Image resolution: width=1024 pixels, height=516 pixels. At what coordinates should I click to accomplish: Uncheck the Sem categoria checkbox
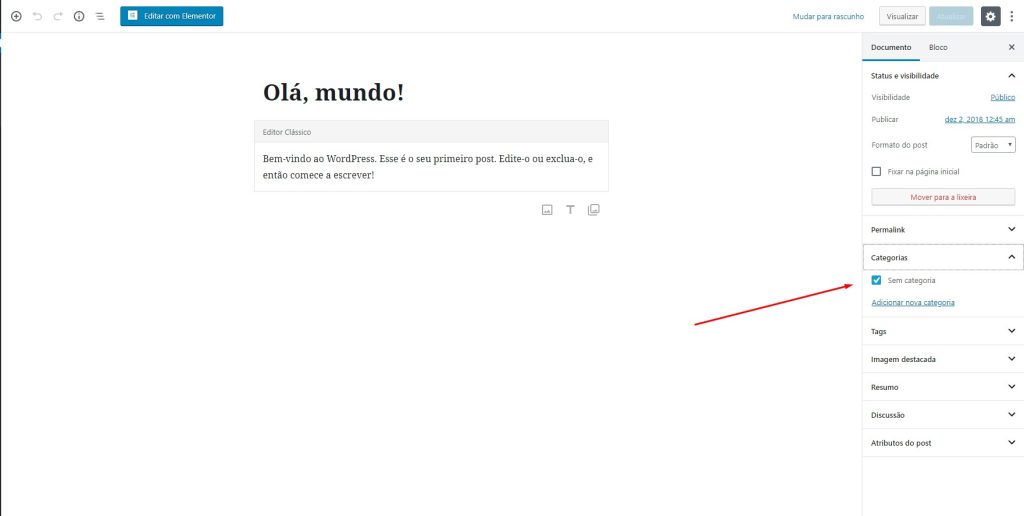click(876, 280)
